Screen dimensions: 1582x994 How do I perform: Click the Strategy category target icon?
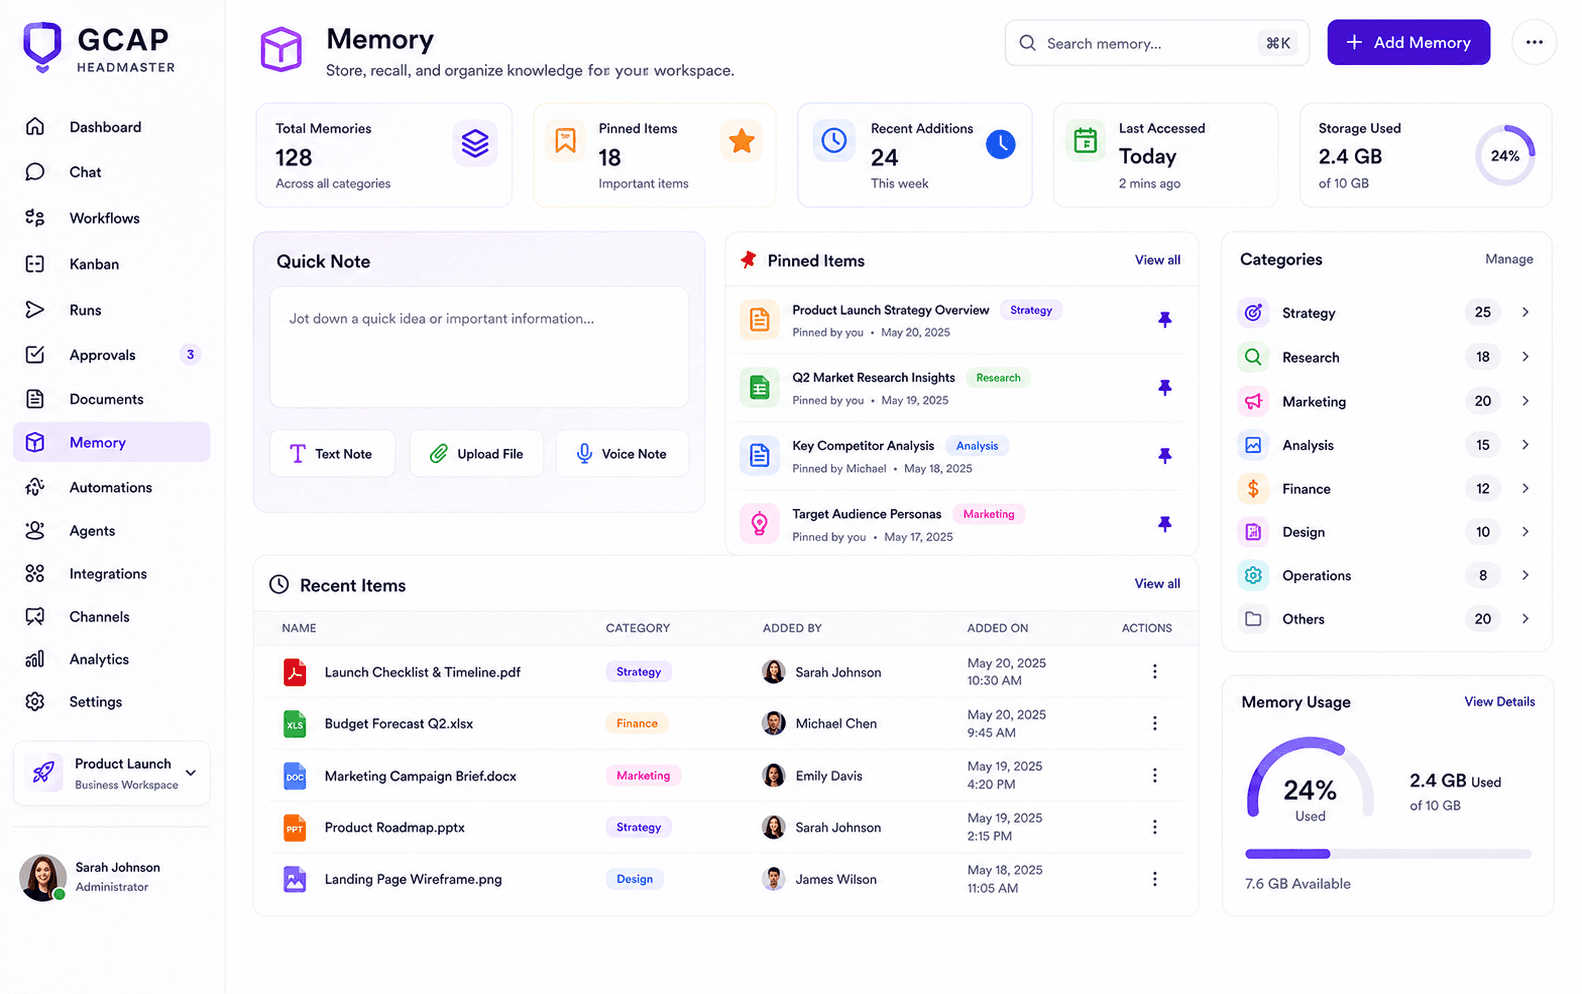[x=1253, y=312]
